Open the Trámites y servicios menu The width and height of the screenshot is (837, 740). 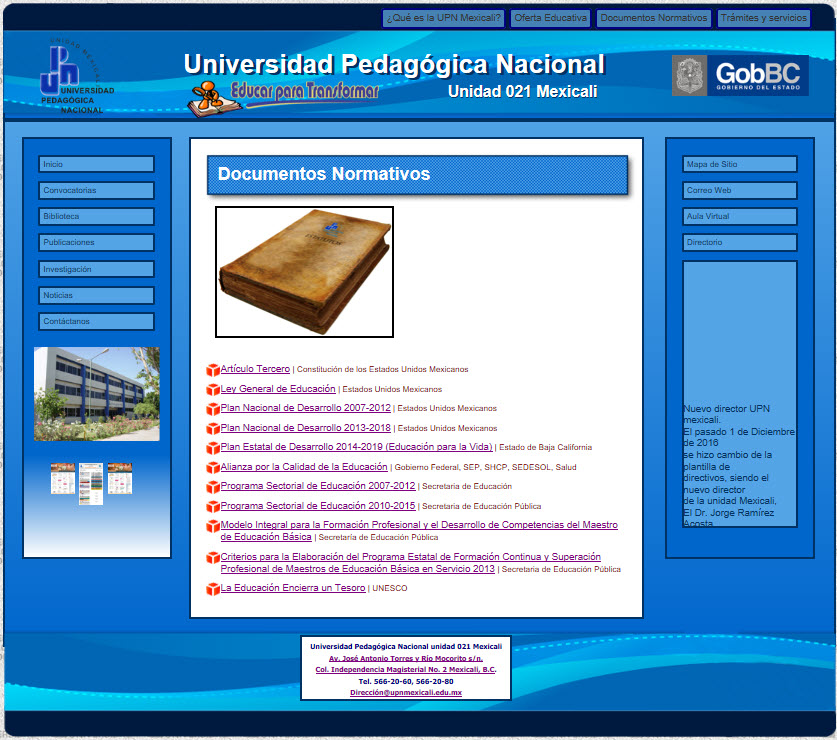[x=763, y=18]
